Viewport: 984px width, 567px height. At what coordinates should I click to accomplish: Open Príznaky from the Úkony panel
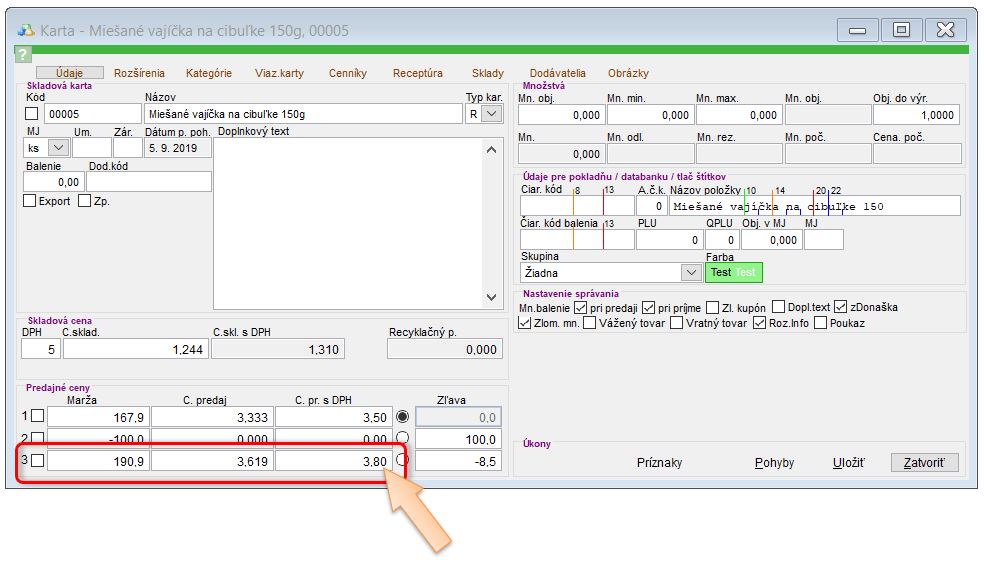[659, 463]
